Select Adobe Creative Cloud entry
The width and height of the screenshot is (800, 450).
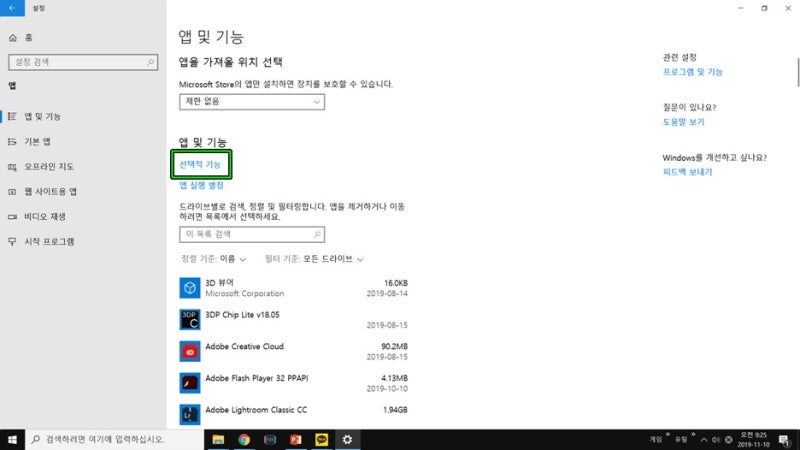coord(293,351)
